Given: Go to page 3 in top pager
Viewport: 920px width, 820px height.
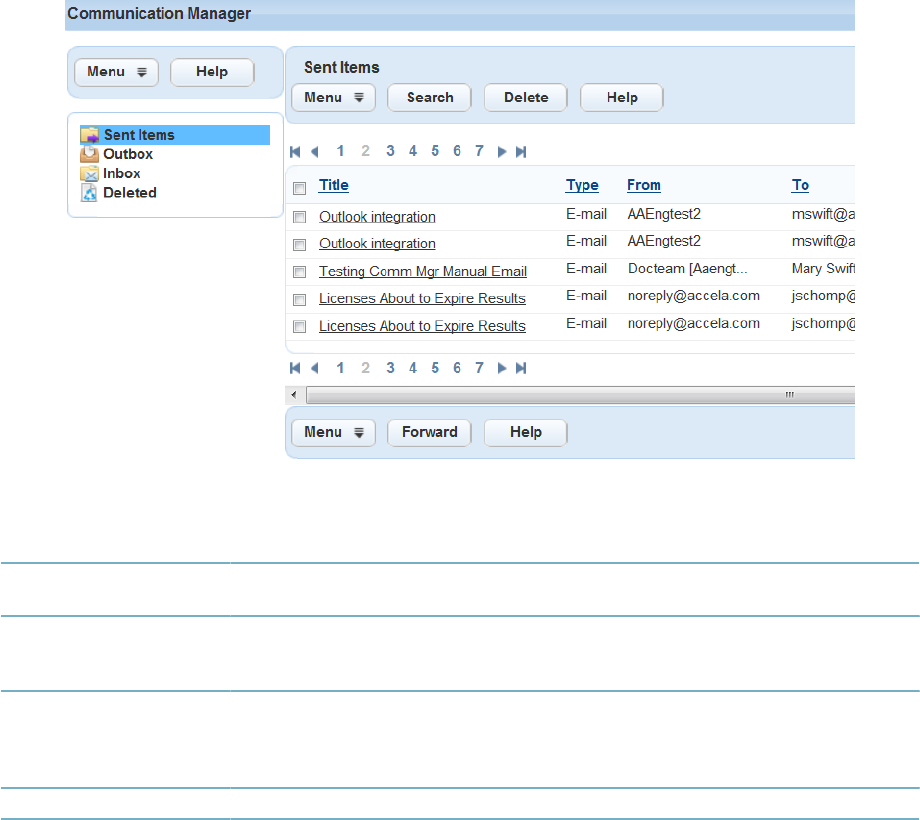Looking at the screenshot, I should (x=390, y=151).
